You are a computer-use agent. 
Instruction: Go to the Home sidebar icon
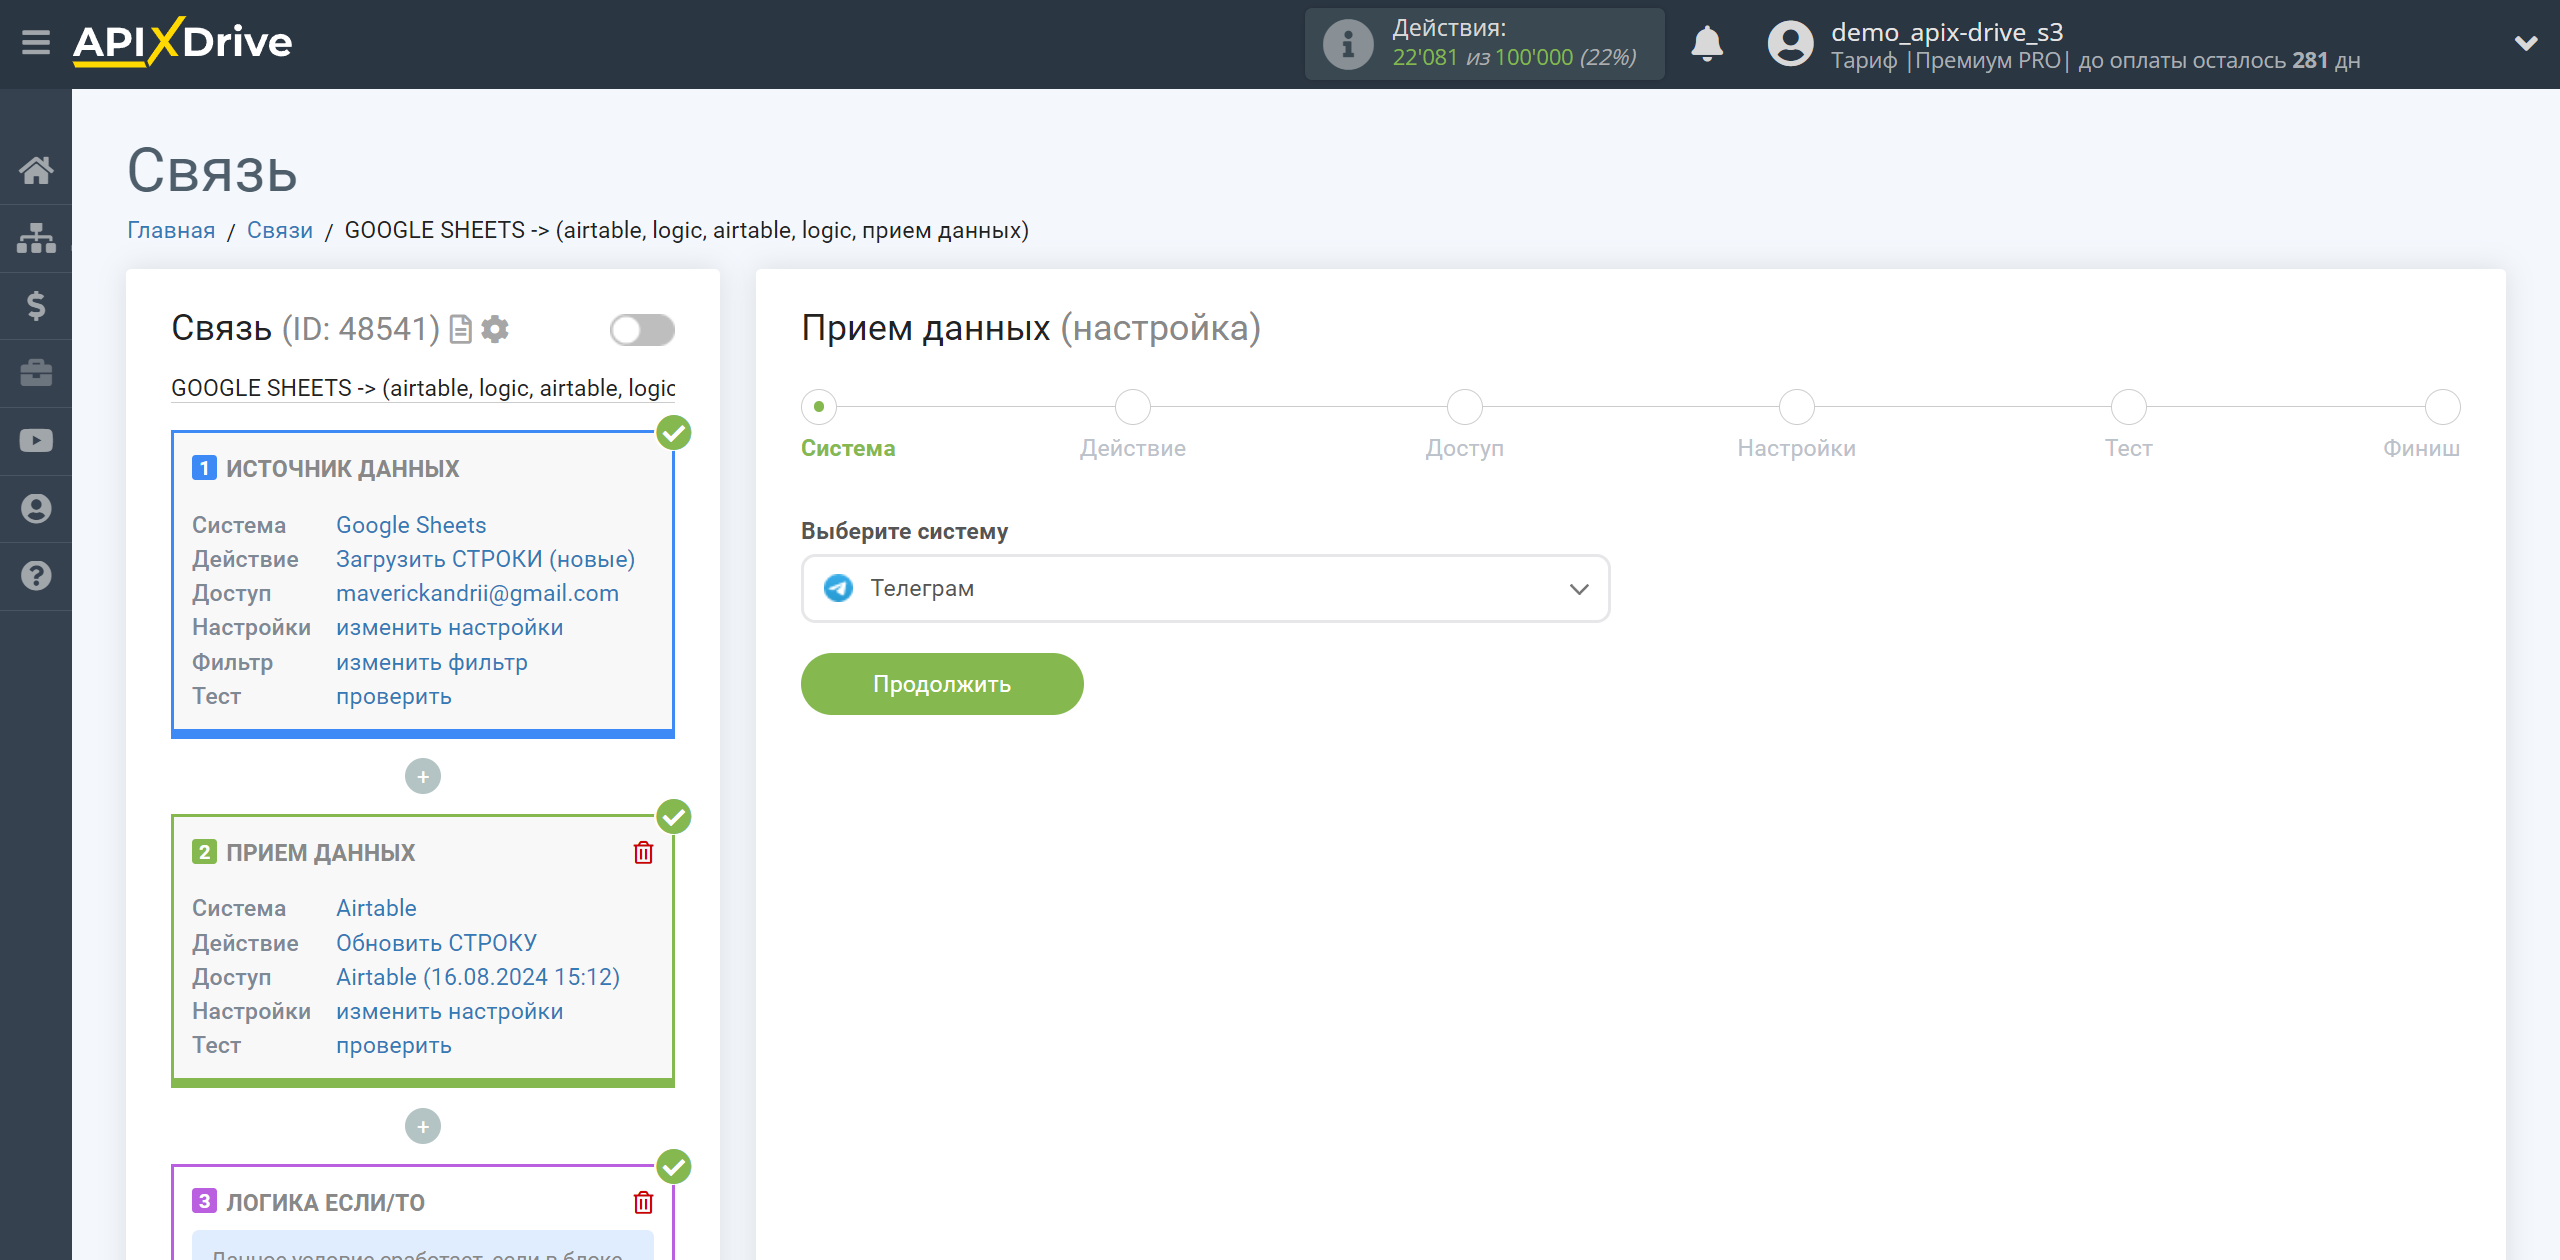[36, 170]
